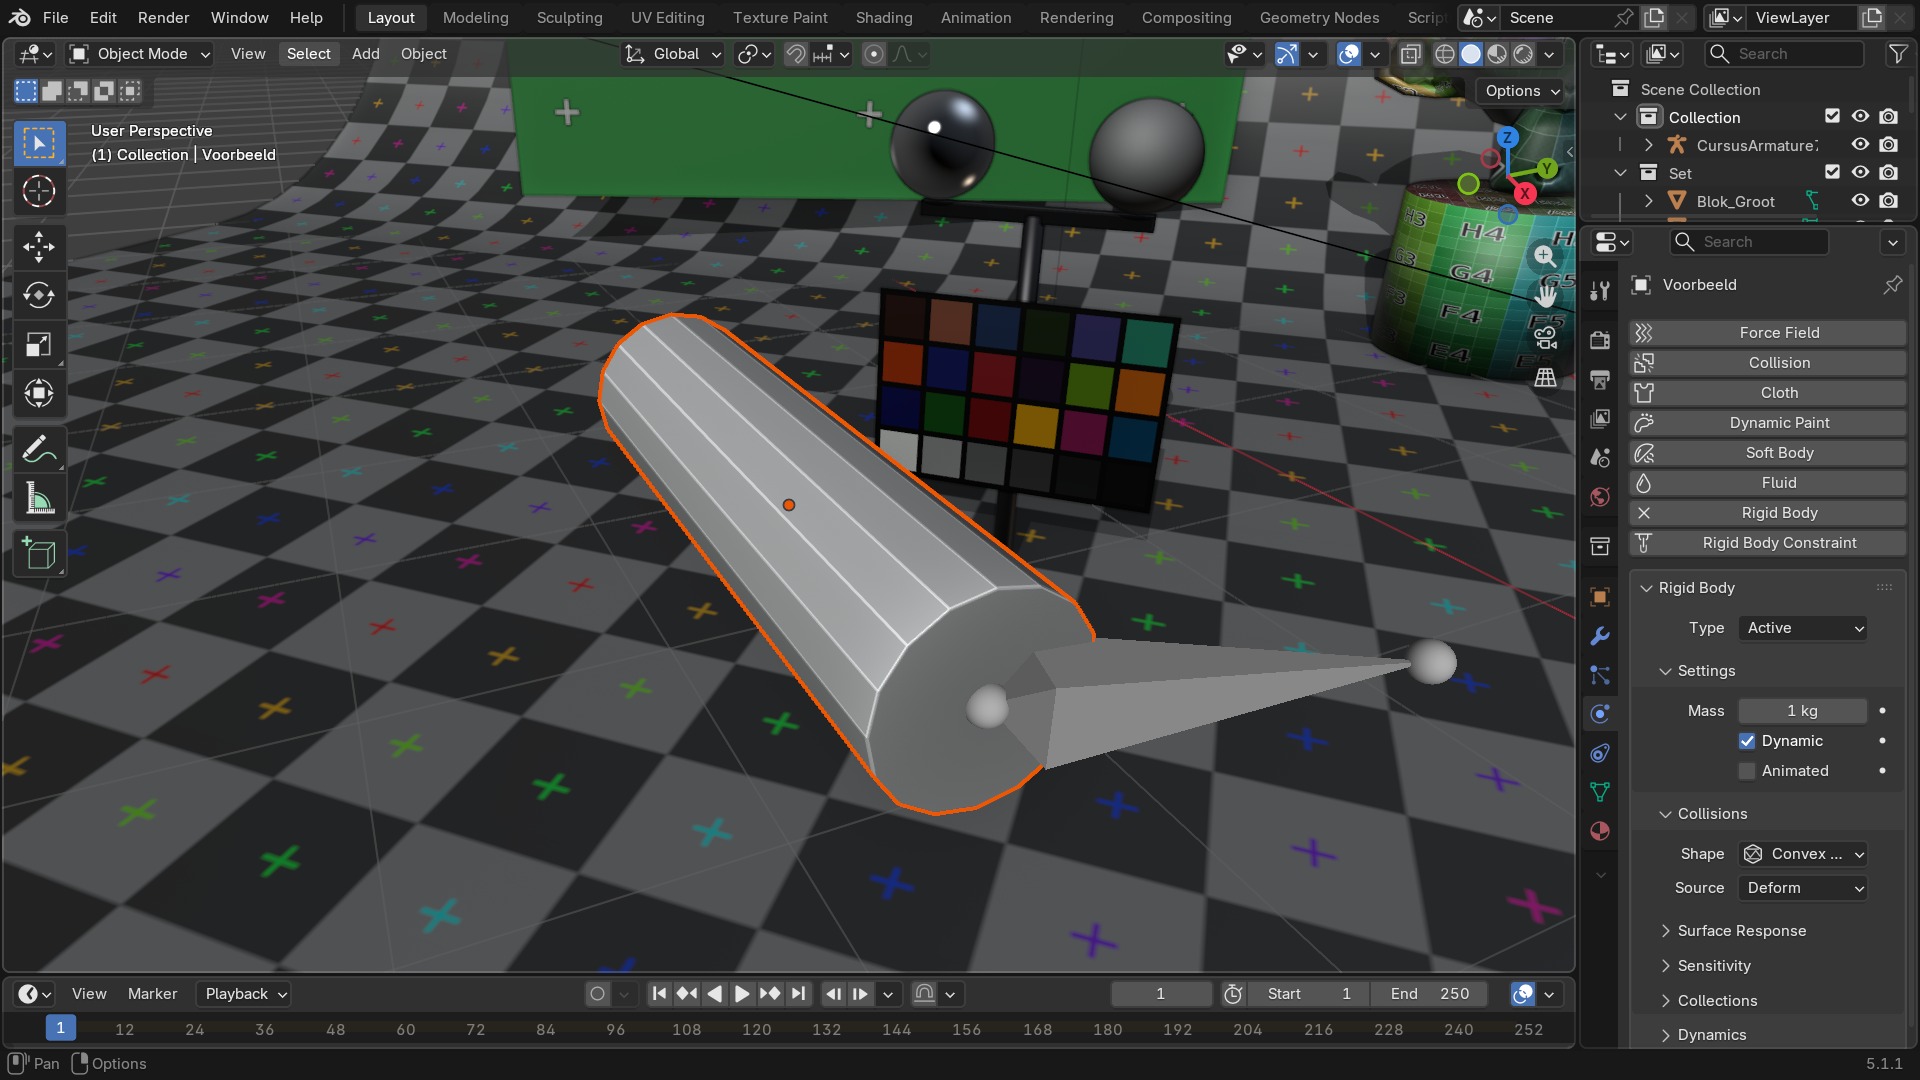Switch to the Shading workspace tab
Viewport: 1920px width, 1080px height.
[883, 18]
